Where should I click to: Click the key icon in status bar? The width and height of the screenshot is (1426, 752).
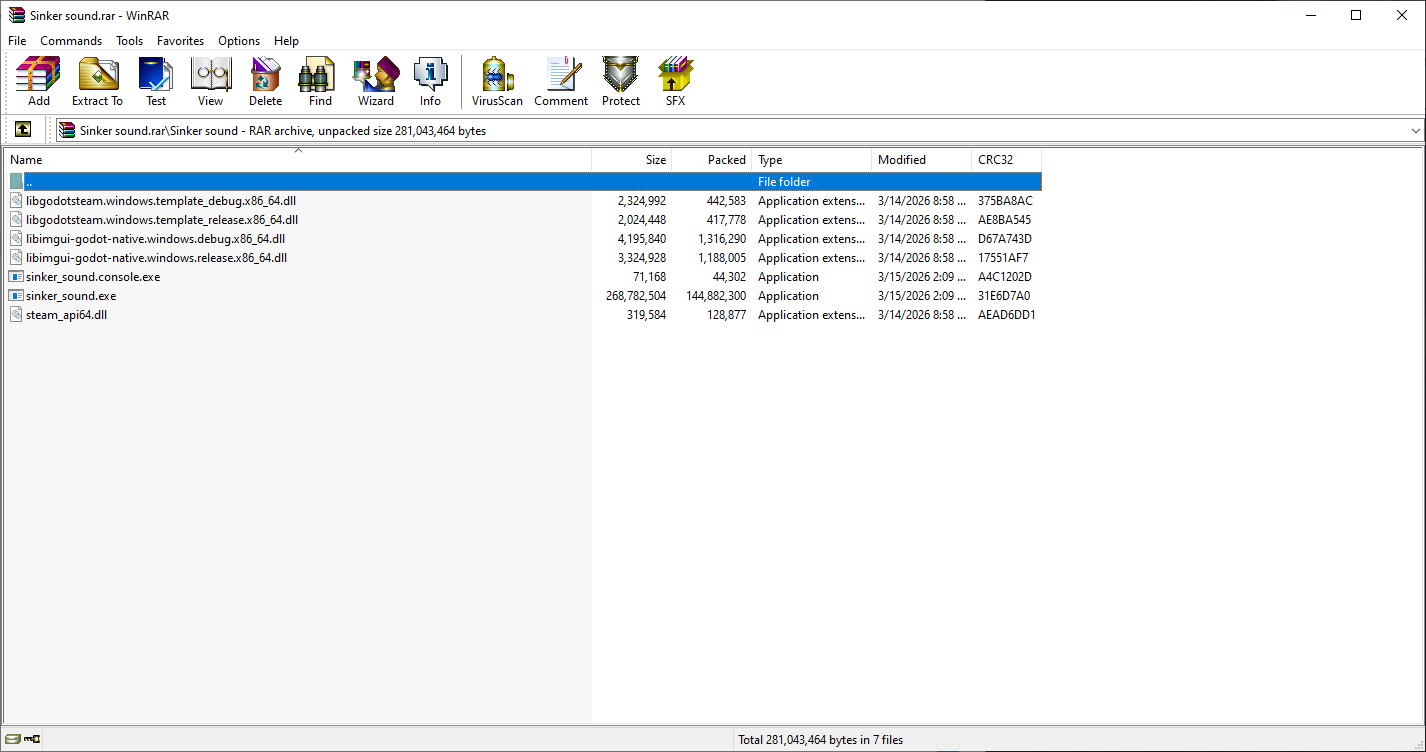click(x=31, y=740)
